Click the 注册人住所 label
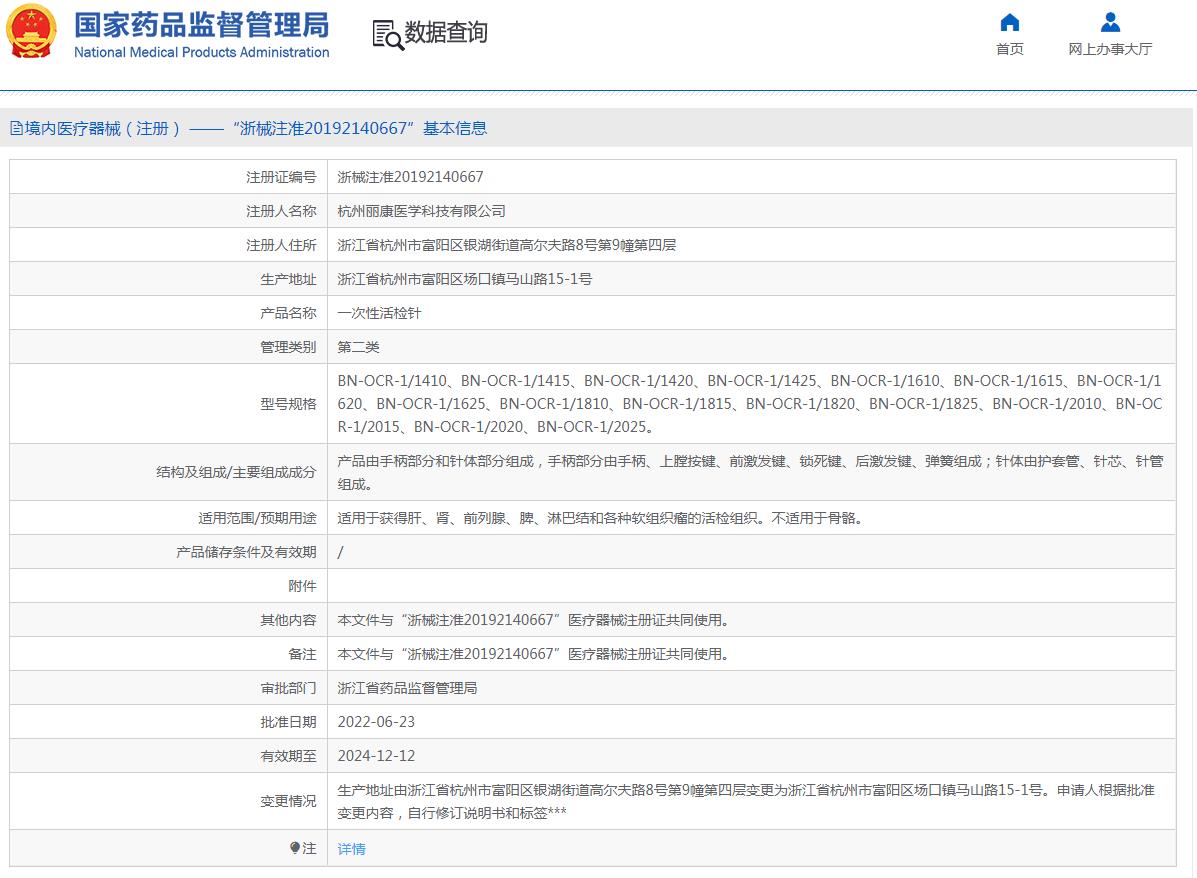 [x=281, y=244]
